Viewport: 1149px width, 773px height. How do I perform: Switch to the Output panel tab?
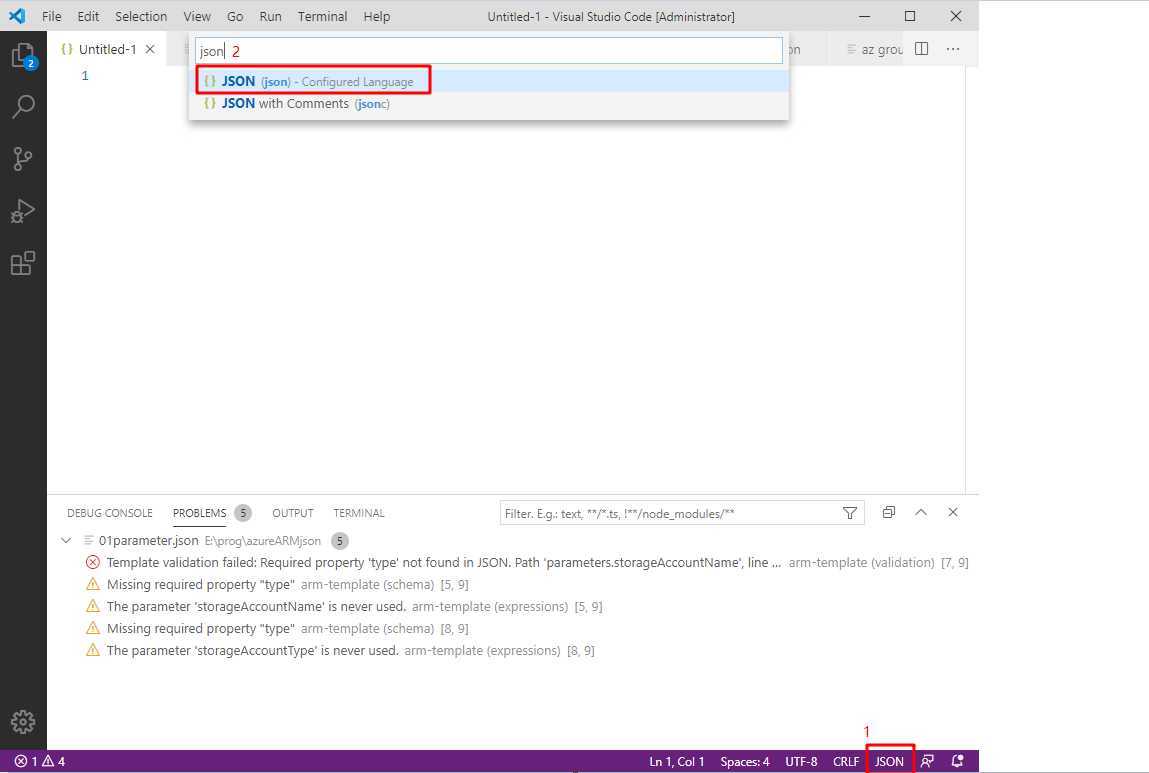coord(292,513)
